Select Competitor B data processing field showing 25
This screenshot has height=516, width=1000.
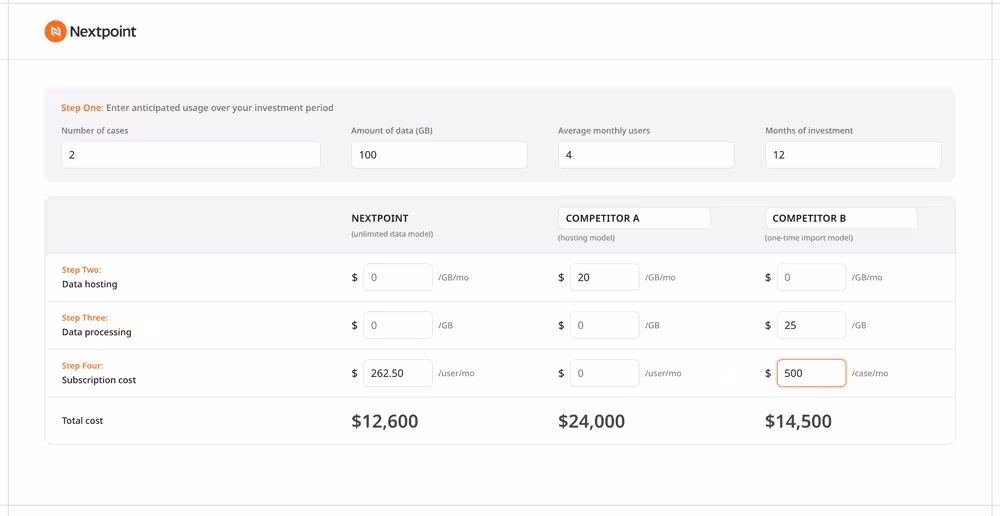click(812, 325)
